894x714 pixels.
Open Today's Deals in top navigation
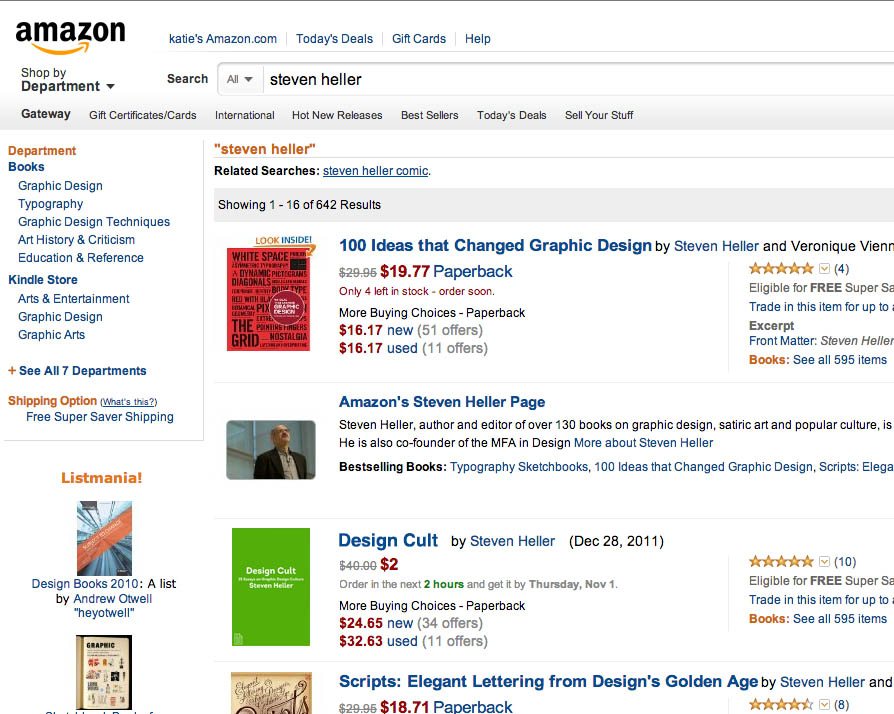[x=334, y=39]
